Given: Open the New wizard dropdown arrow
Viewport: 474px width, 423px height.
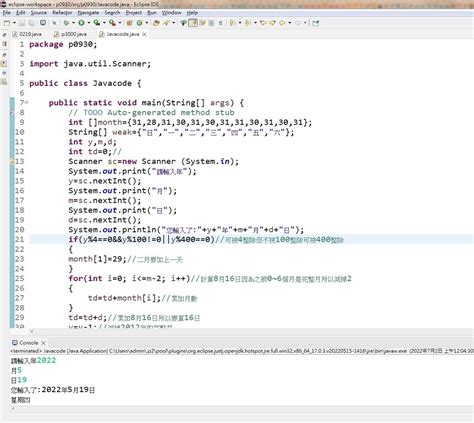Looking at the screenshot, I should 14,23.
